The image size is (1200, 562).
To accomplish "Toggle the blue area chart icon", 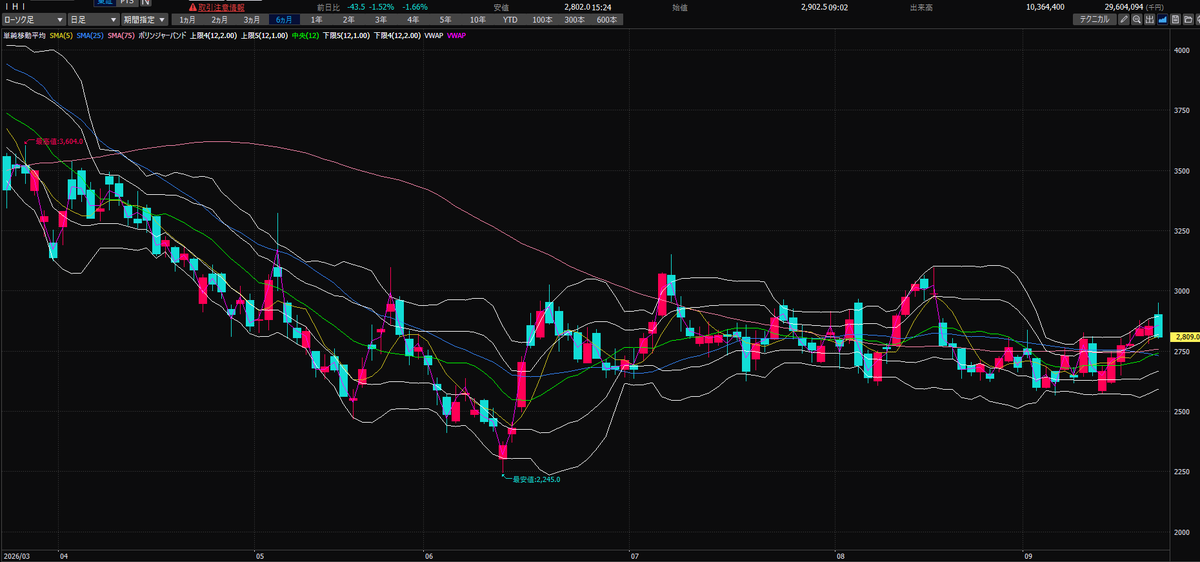I will [1163, 19].
